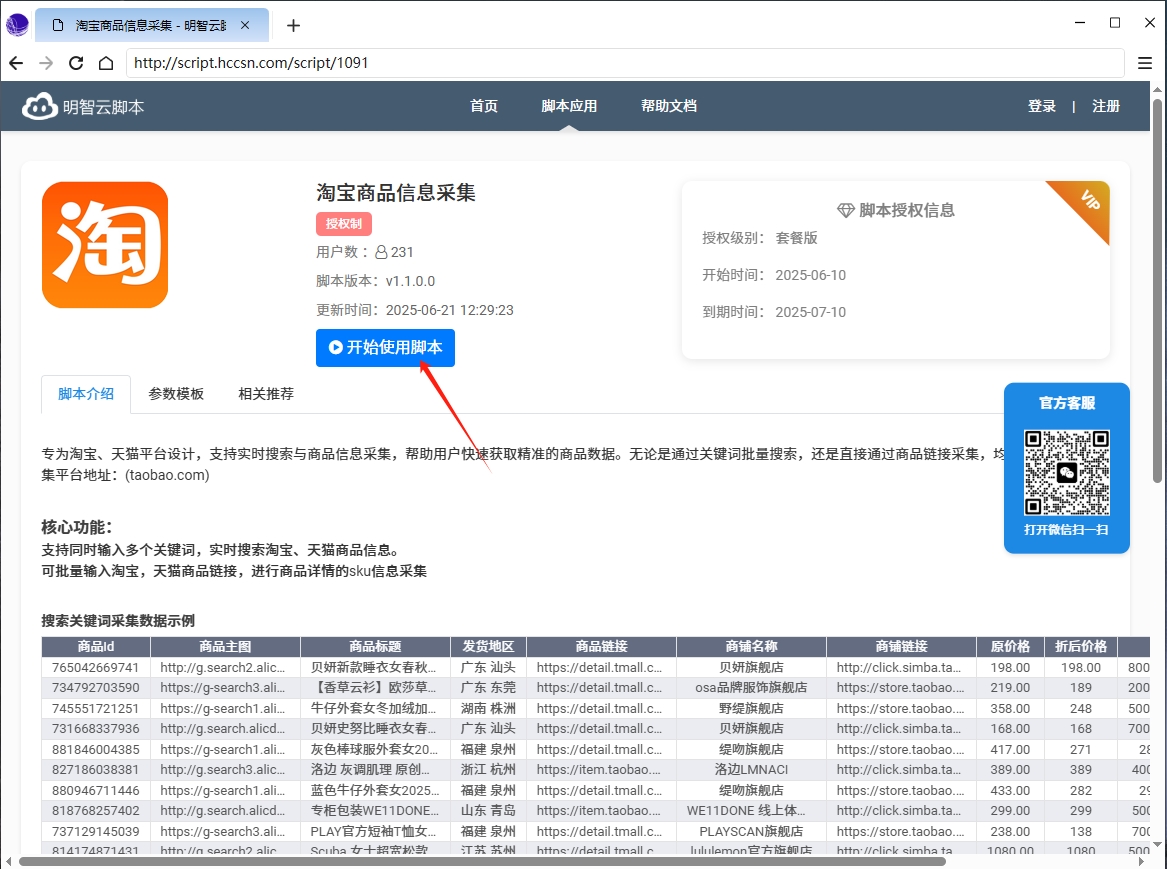Viewport: 1167px width, 869px height.
Task: Reload the page with refresh icon
Action: pyautogui.click(x=76, y=63)
